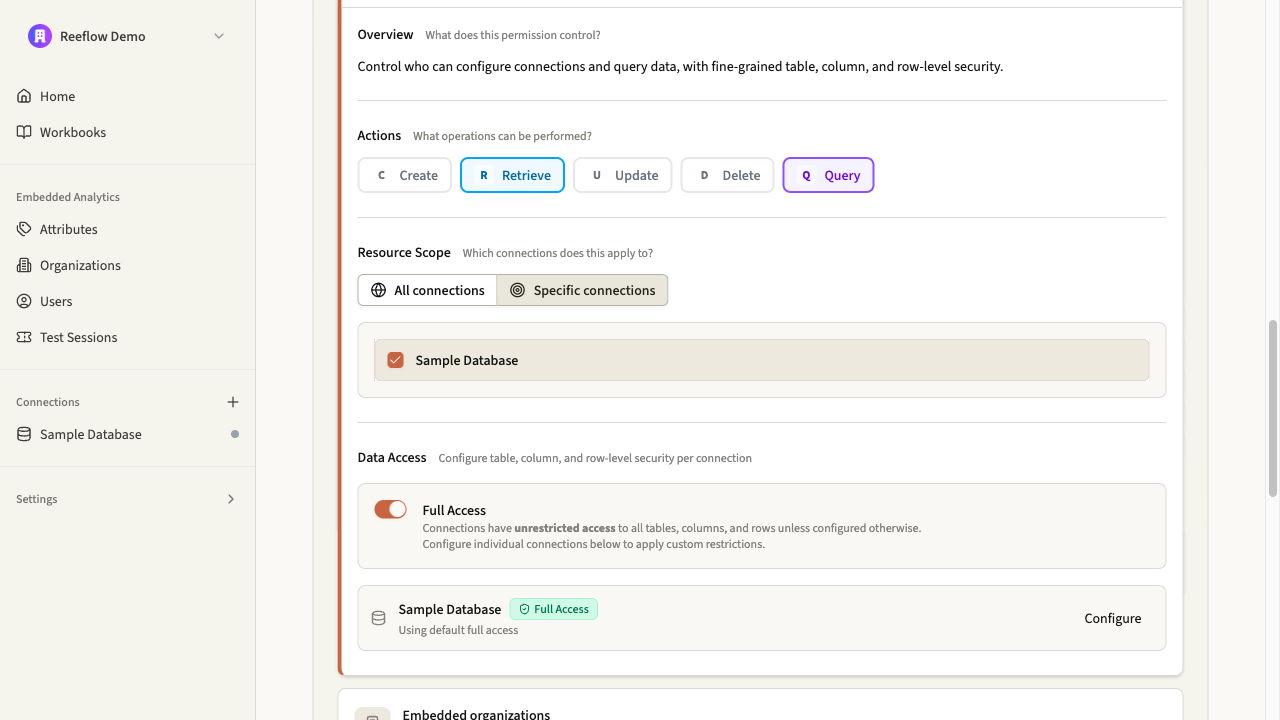Uncheck the Sample Database connection checkbox
The image size is (1280, 720).
coord(395,359)
